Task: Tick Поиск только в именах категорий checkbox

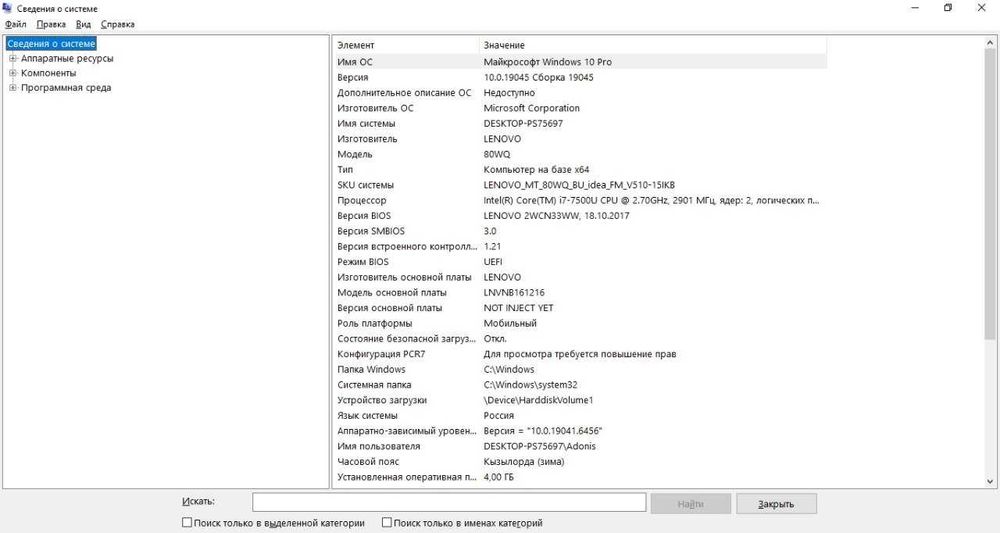Action: coord(386,522)
